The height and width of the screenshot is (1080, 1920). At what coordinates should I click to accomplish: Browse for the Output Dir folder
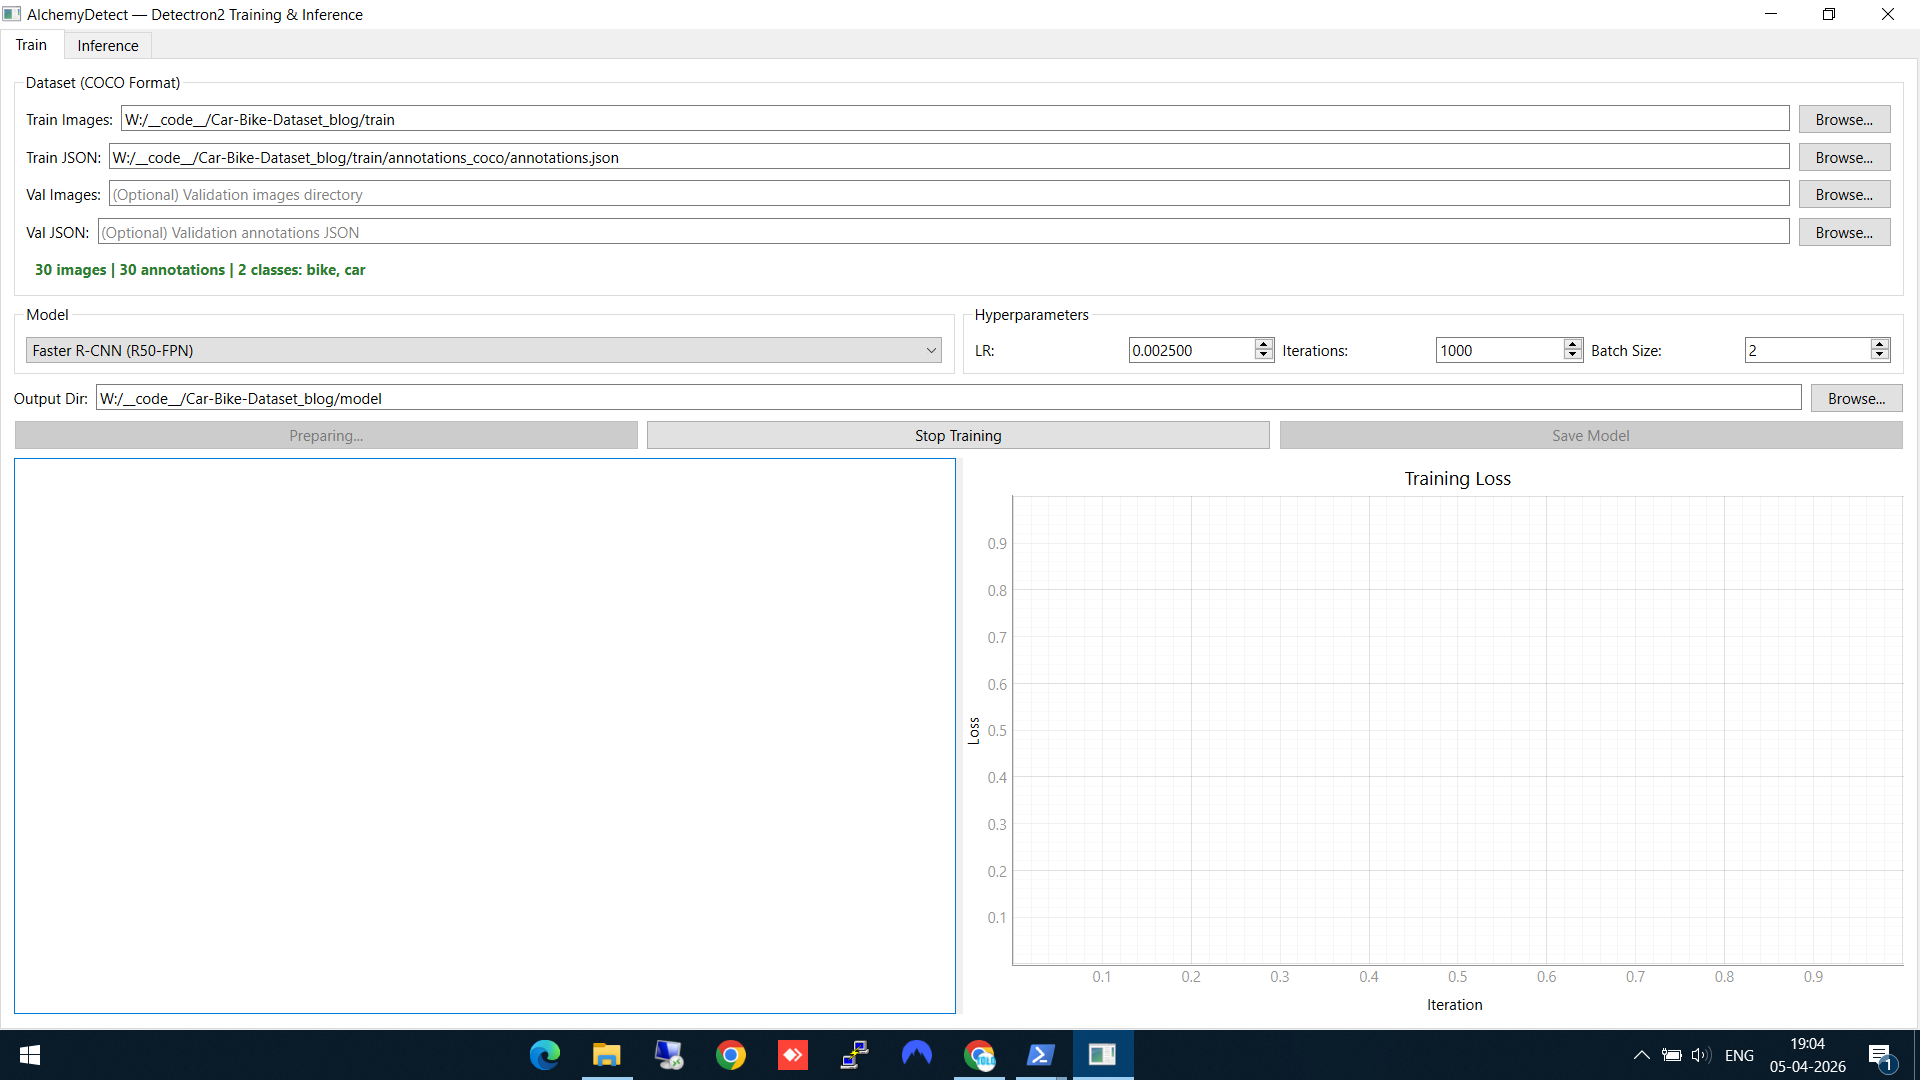click(x=1856, y=397)
